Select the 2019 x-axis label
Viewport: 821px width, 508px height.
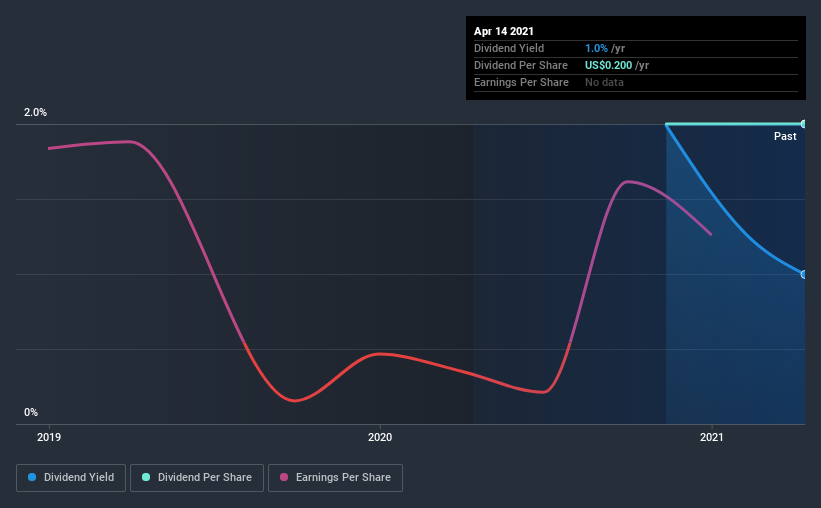[x=49, y=437]
